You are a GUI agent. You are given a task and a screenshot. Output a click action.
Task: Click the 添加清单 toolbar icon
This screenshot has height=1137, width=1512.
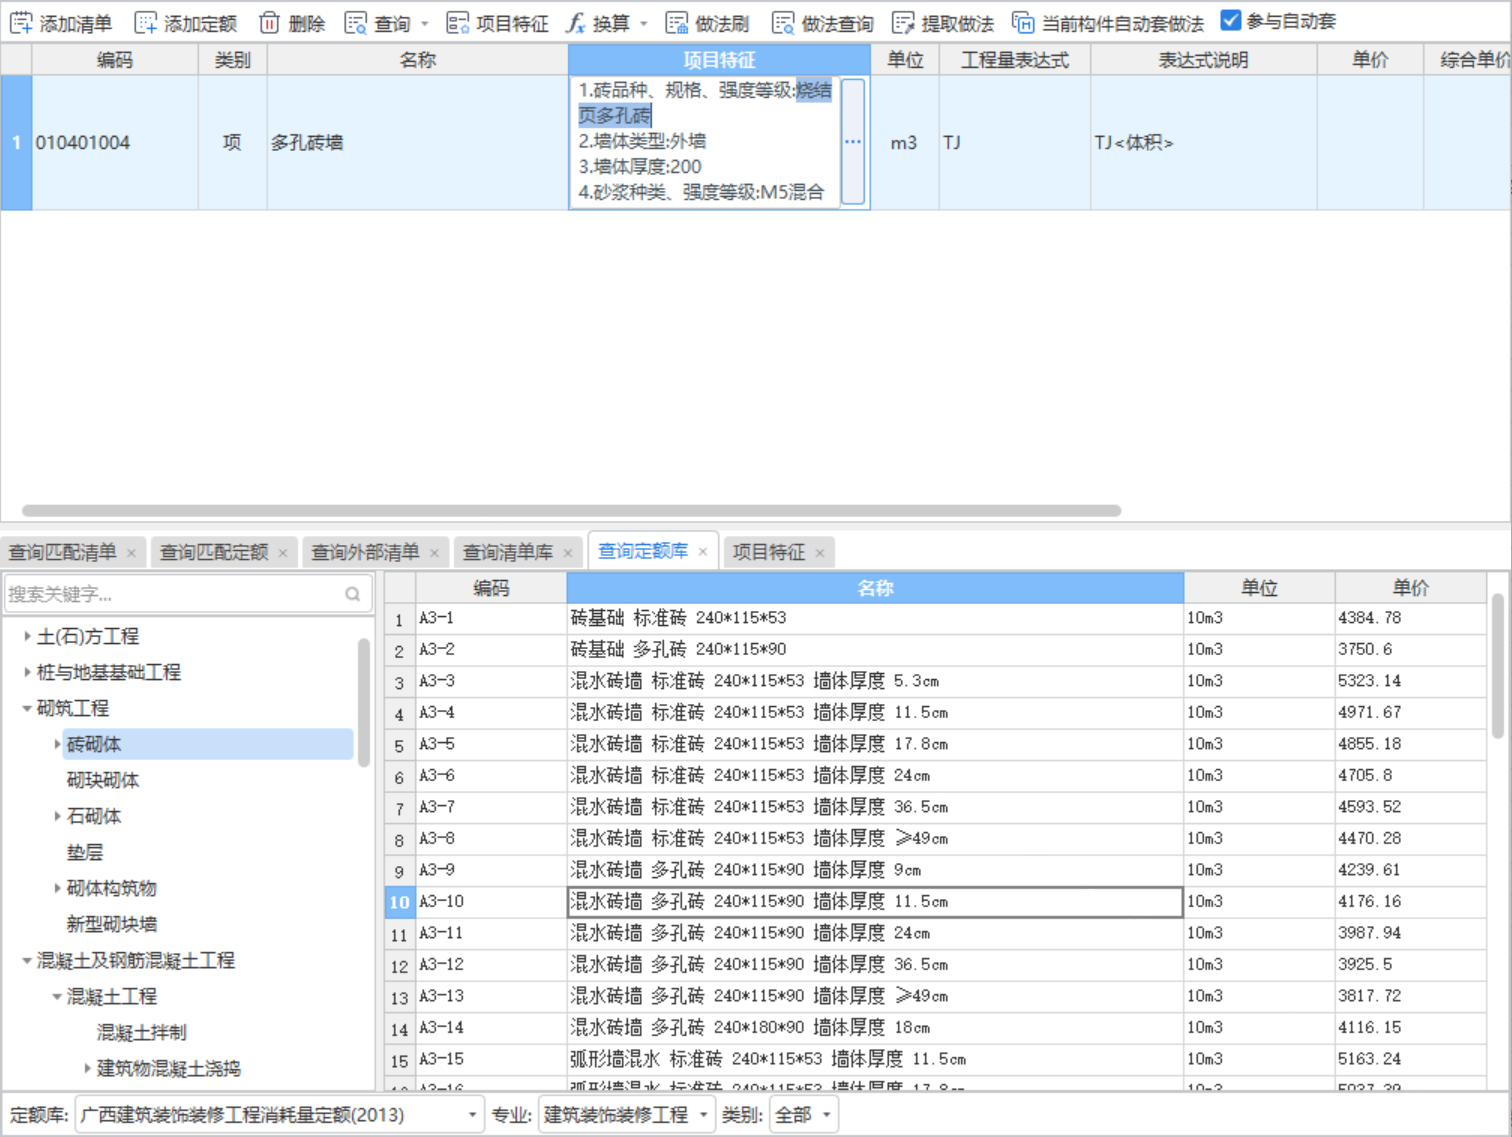click(x=21, y=22)
